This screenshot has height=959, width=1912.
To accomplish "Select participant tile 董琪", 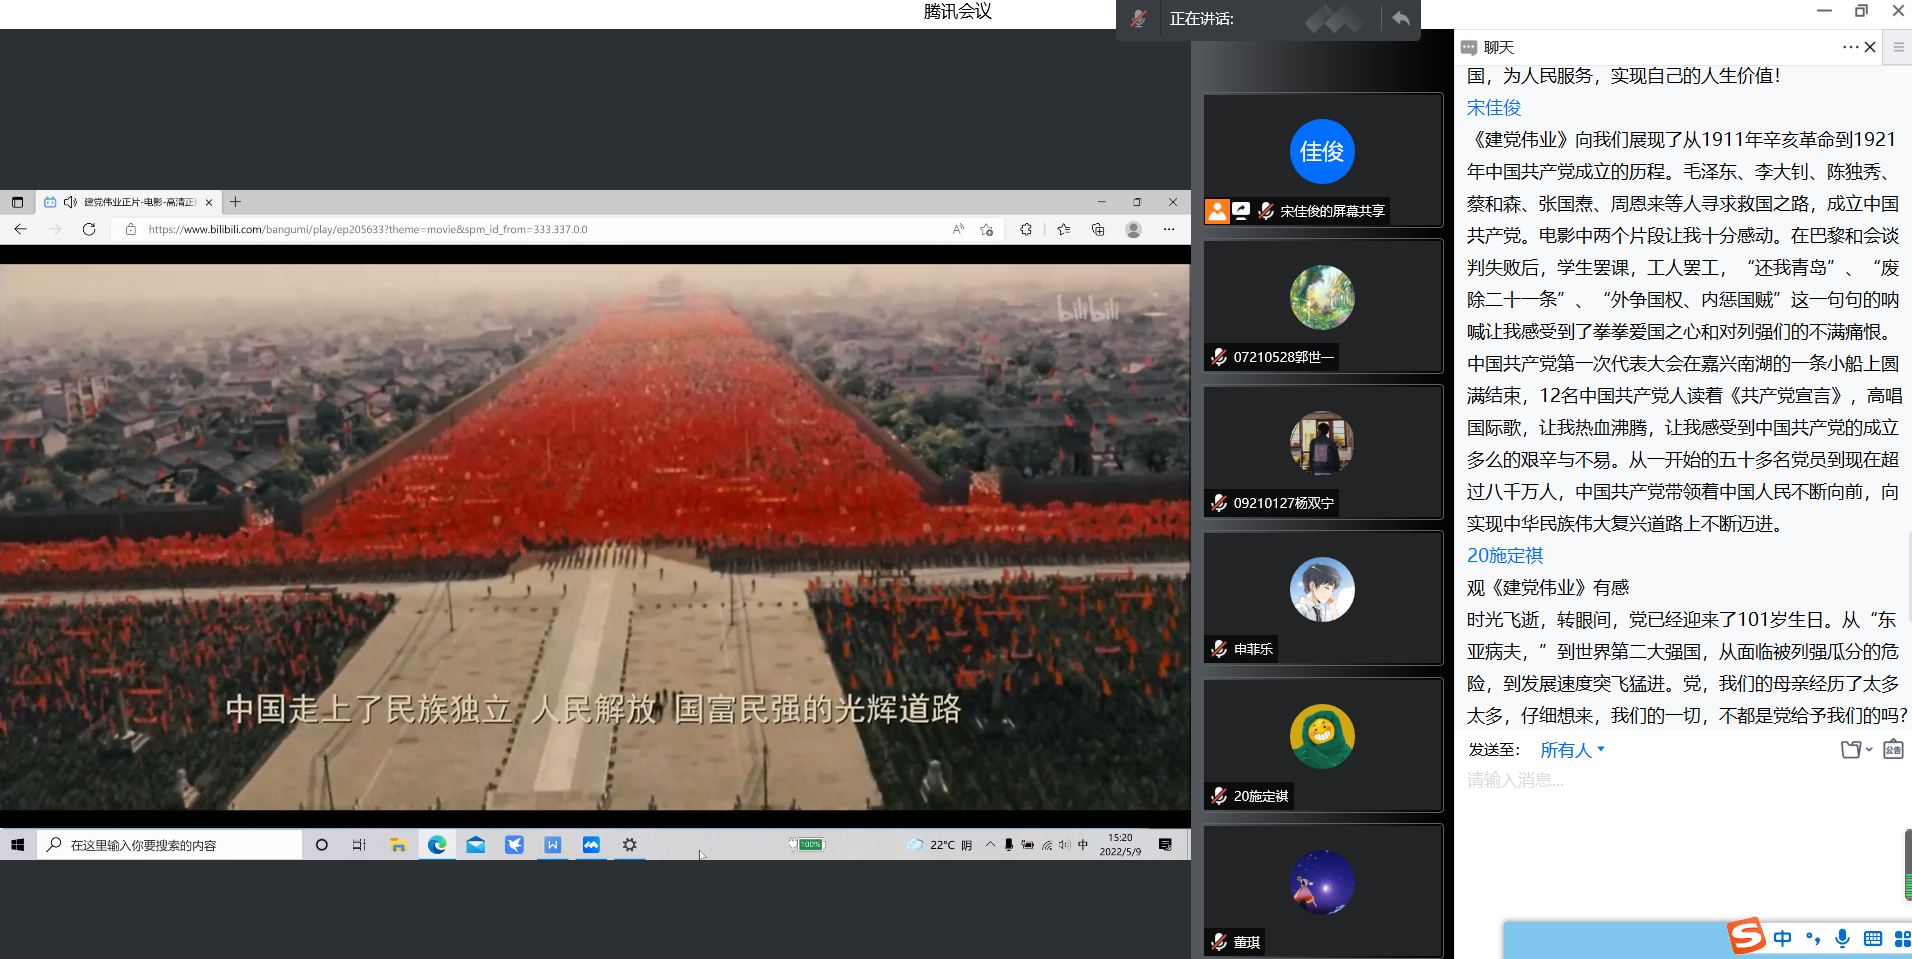I will [x=1322, y=890].
